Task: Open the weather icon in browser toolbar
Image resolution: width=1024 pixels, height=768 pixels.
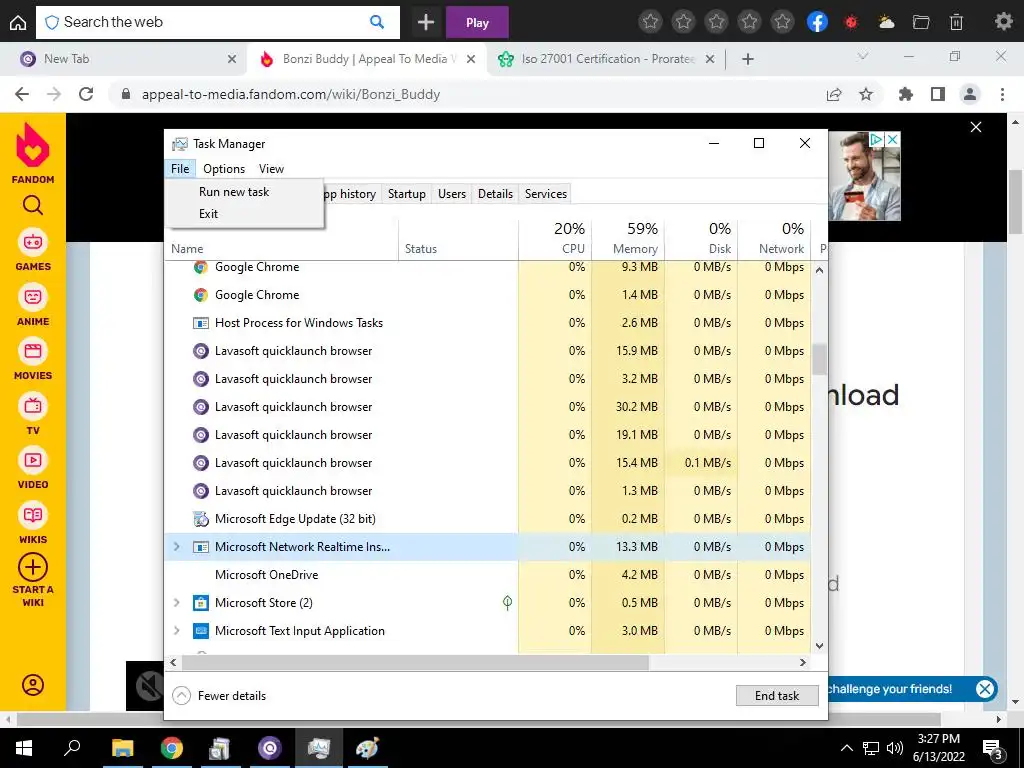Action: tap(886, 22)
